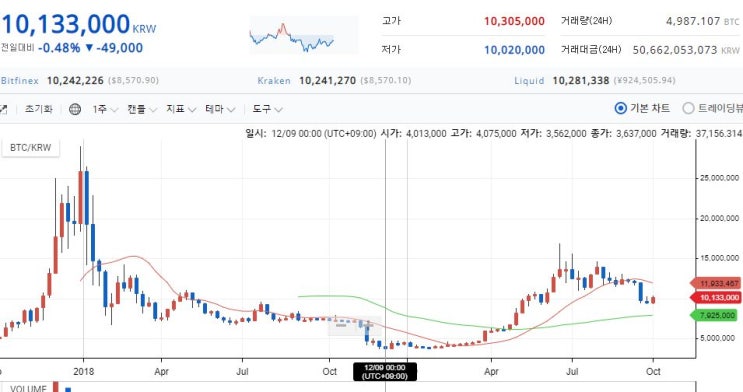Screen dimensions: 743x392
Task: Click the 2018 label on time axis
Action: point(84,372)
